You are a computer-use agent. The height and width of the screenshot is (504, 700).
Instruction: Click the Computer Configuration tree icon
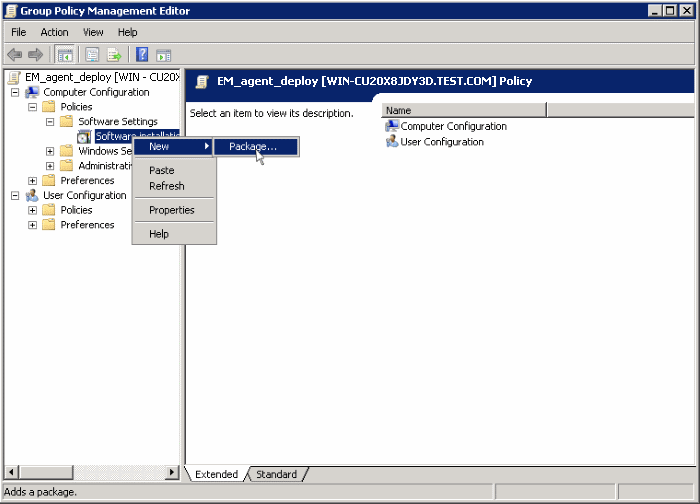[32, 92]
